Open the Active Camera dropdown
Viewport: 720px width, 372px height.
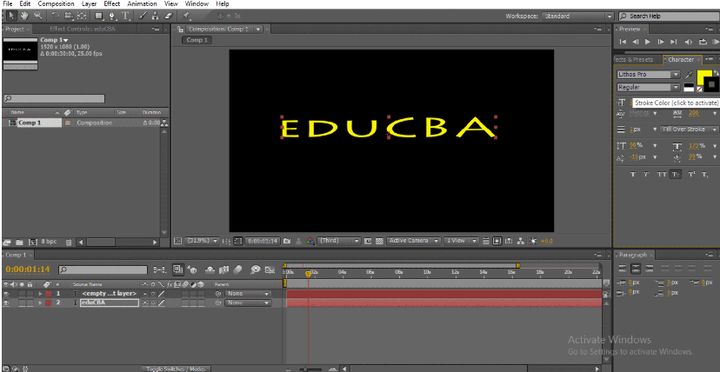click(x=414, y=241)
